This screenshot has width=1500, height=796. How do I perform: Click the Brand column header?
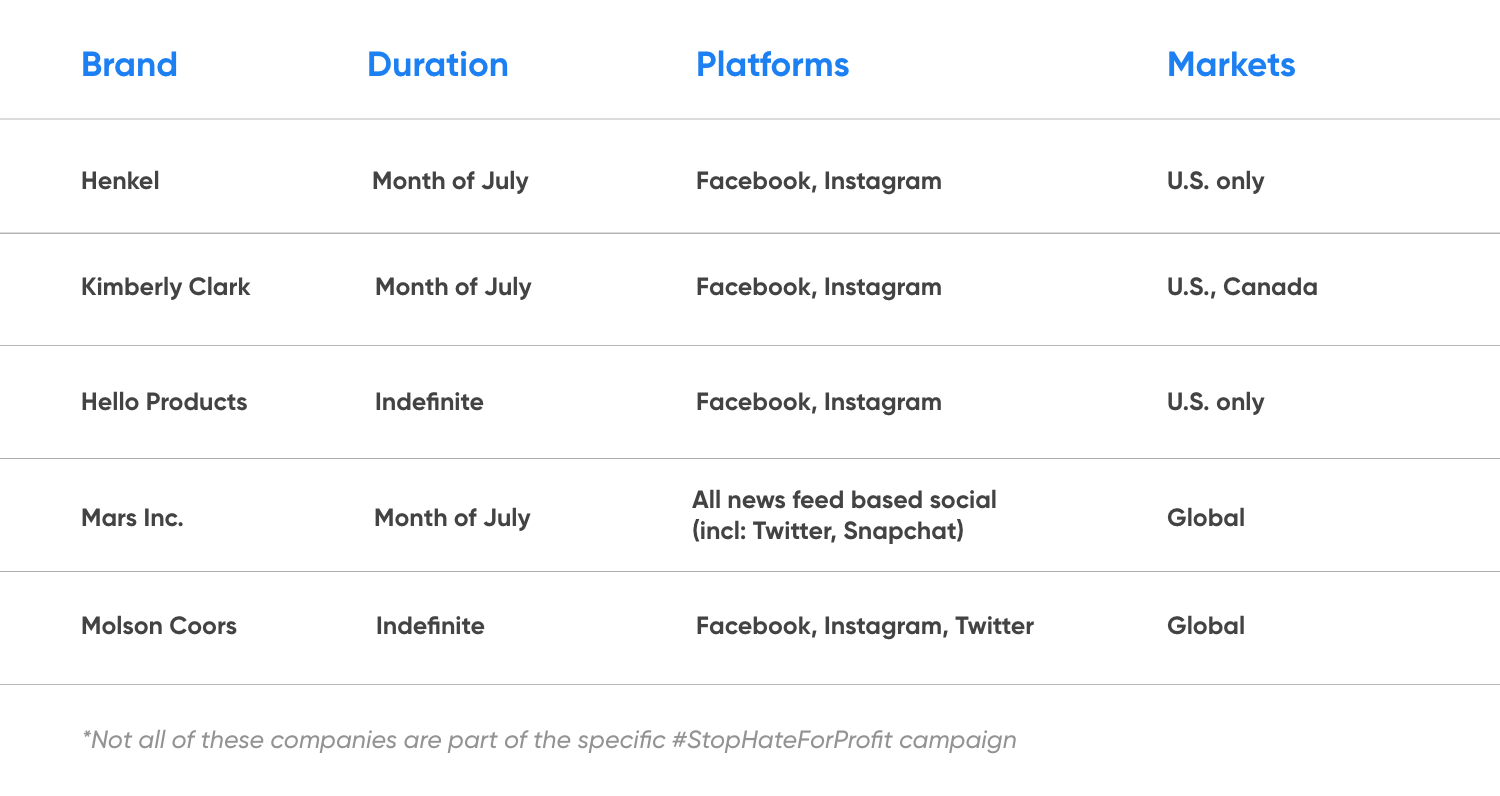click(129, 65)
